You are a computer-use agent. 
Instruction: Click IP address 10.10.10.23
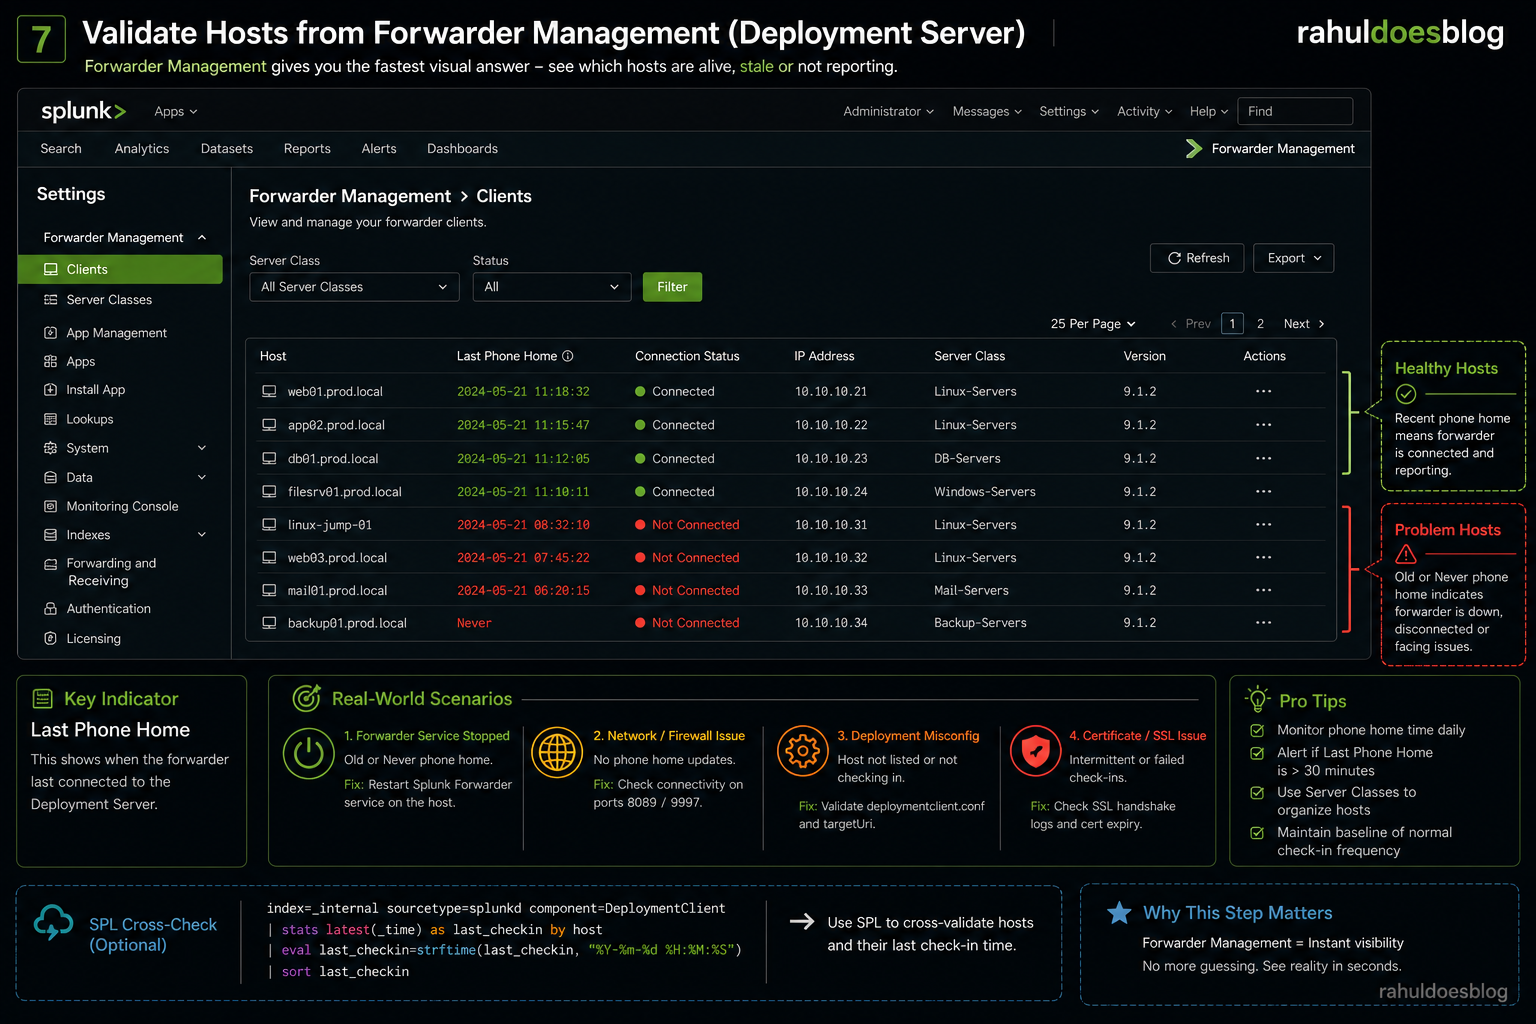click(x=831, y=459)
